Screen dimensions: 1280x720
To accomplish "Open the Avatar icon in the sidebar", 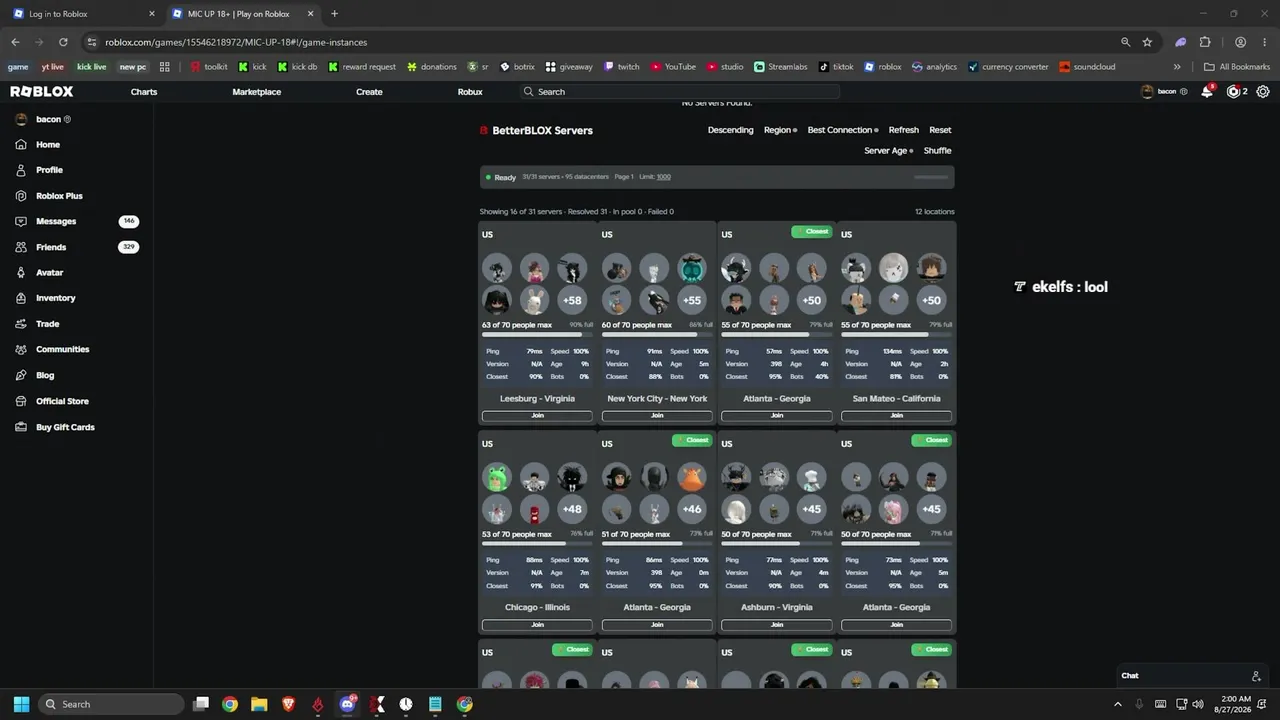I will tap(21, 272).
